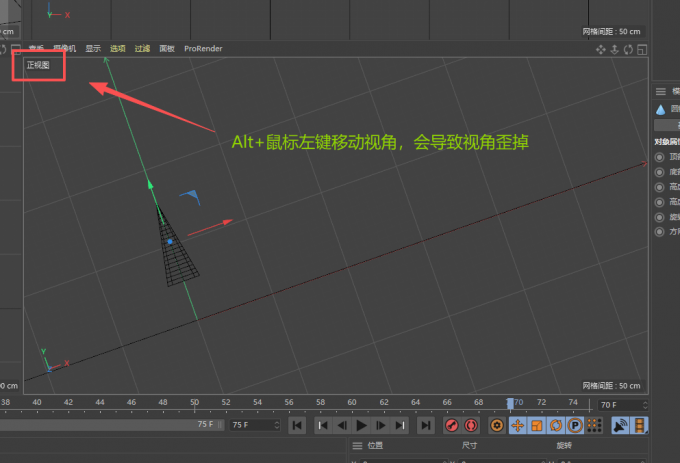The image size is (680, 463).
Task: Jump to previous keyframe
Action: coord(323,425)
